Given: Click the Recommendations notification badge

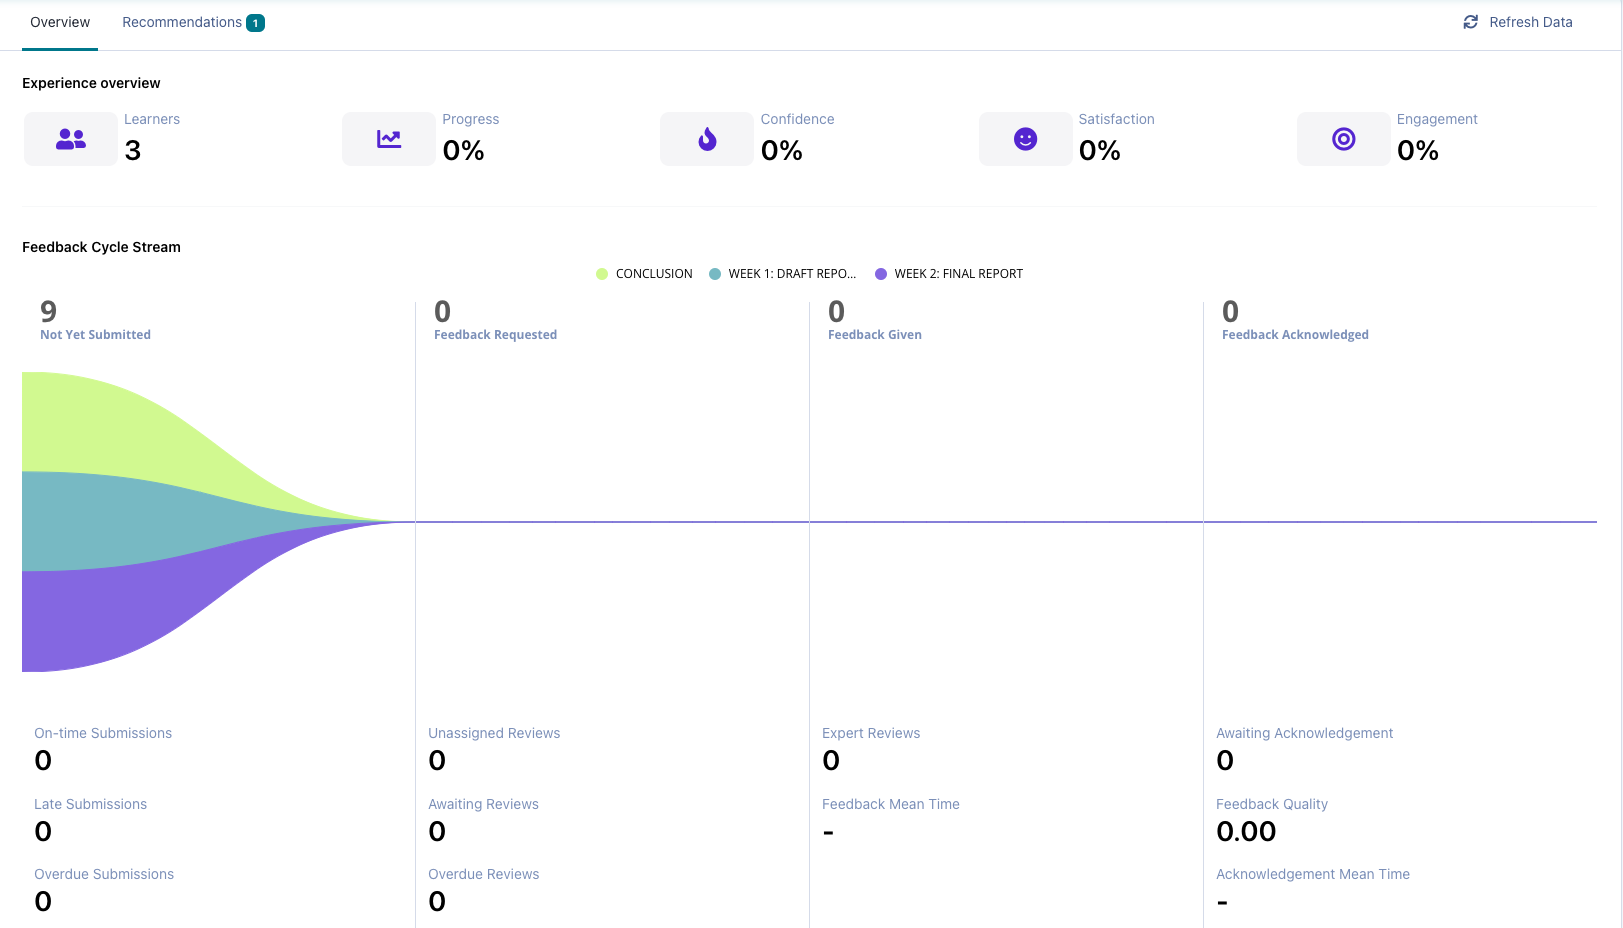Looking at the screenshot, I should pyautogui.click(x=256, y=23).
